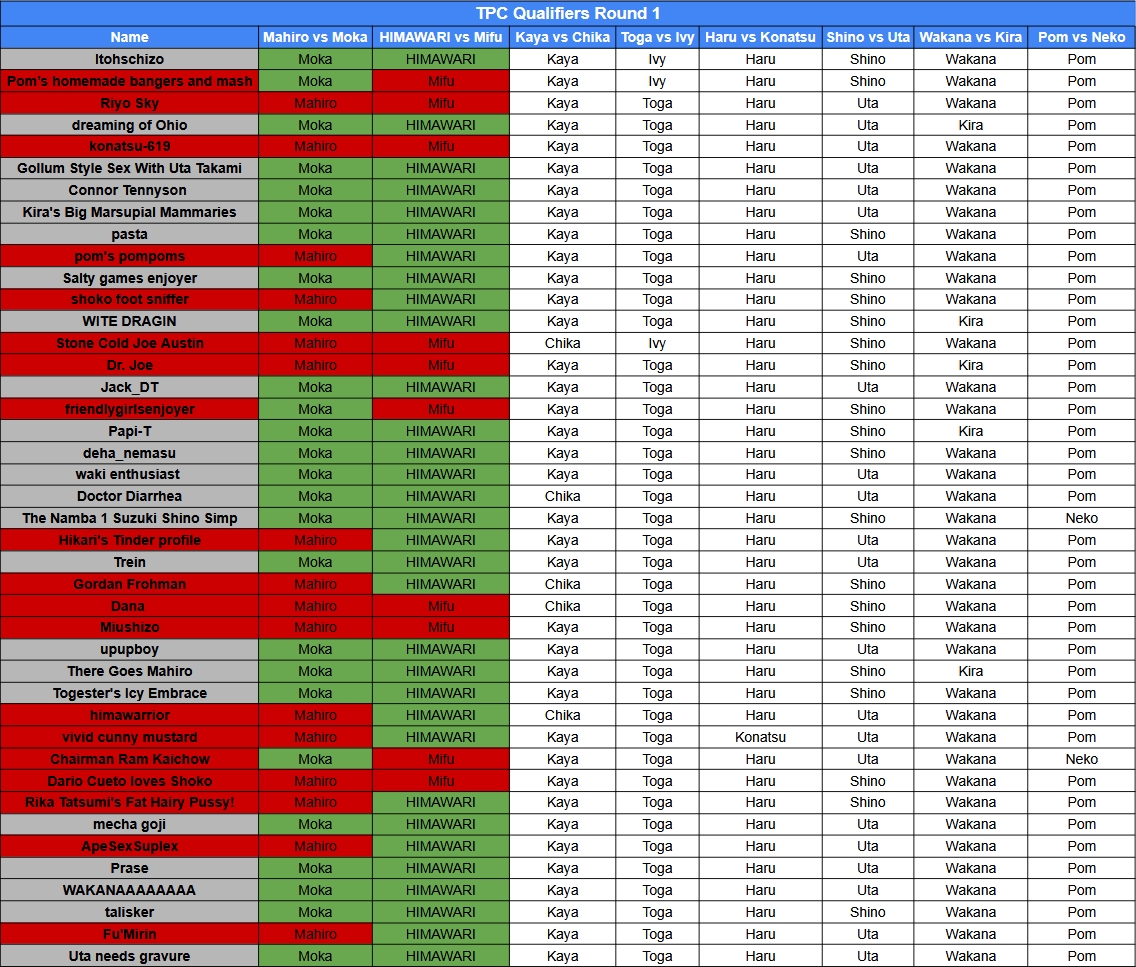Click the name cell konatsu-619

point(130,146)
